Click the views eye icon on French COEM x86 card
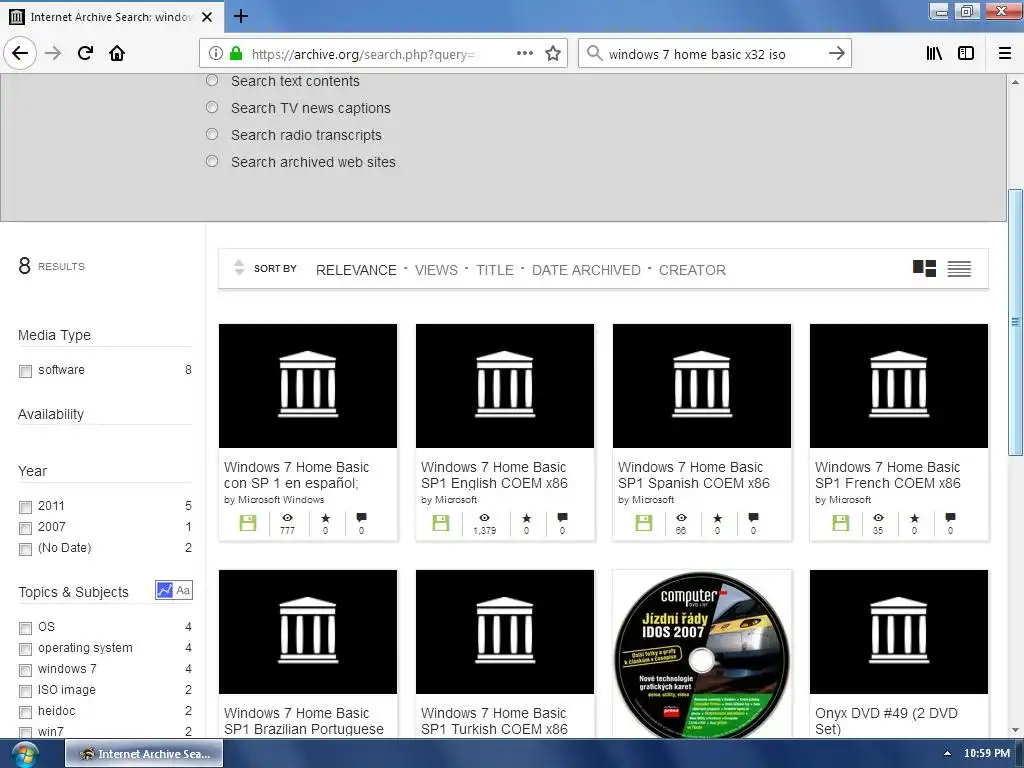1024x768 pixels. pos(878,517)
